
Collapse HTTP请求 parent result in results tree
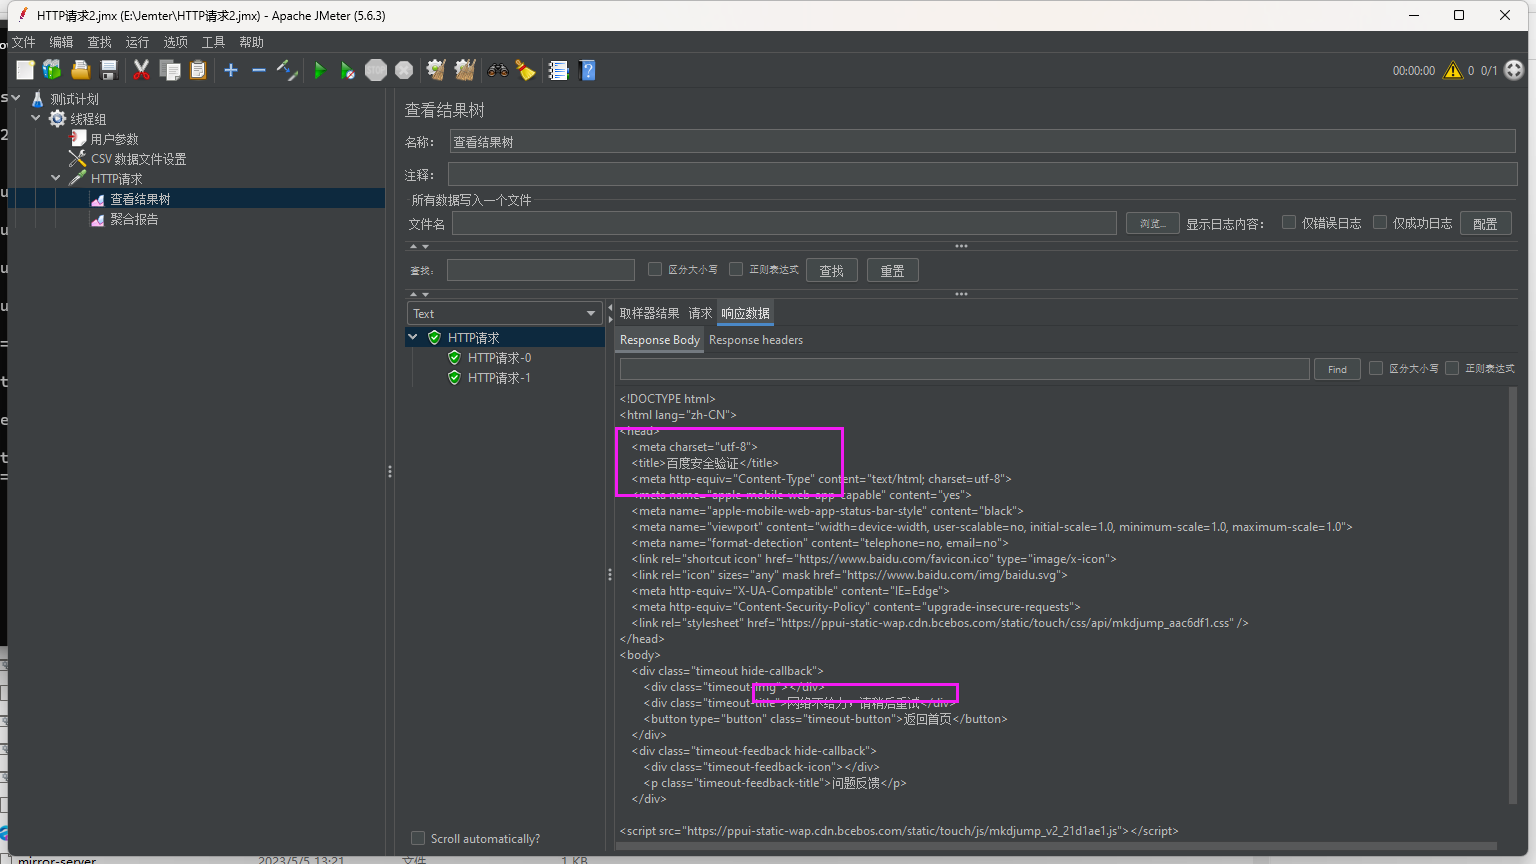click(x=413, y=337)
